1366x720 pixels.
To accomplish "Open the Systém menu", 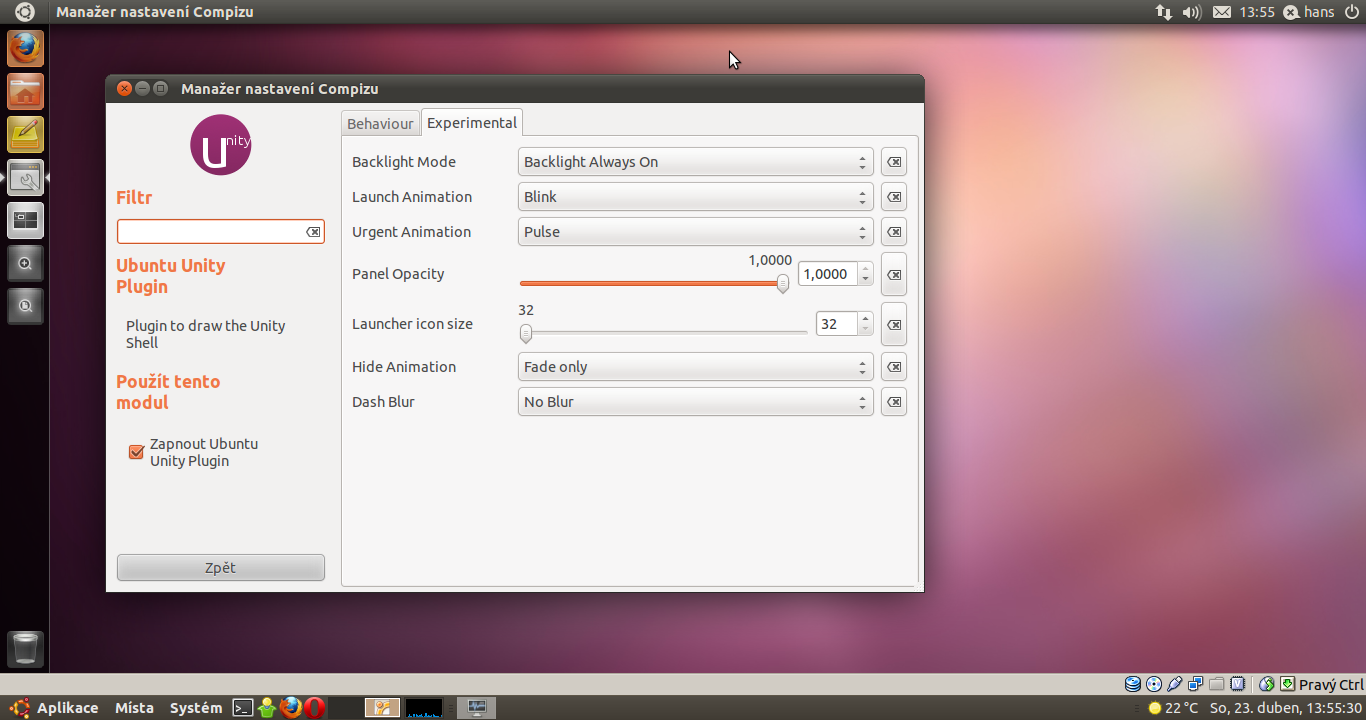I will [196, 708].
